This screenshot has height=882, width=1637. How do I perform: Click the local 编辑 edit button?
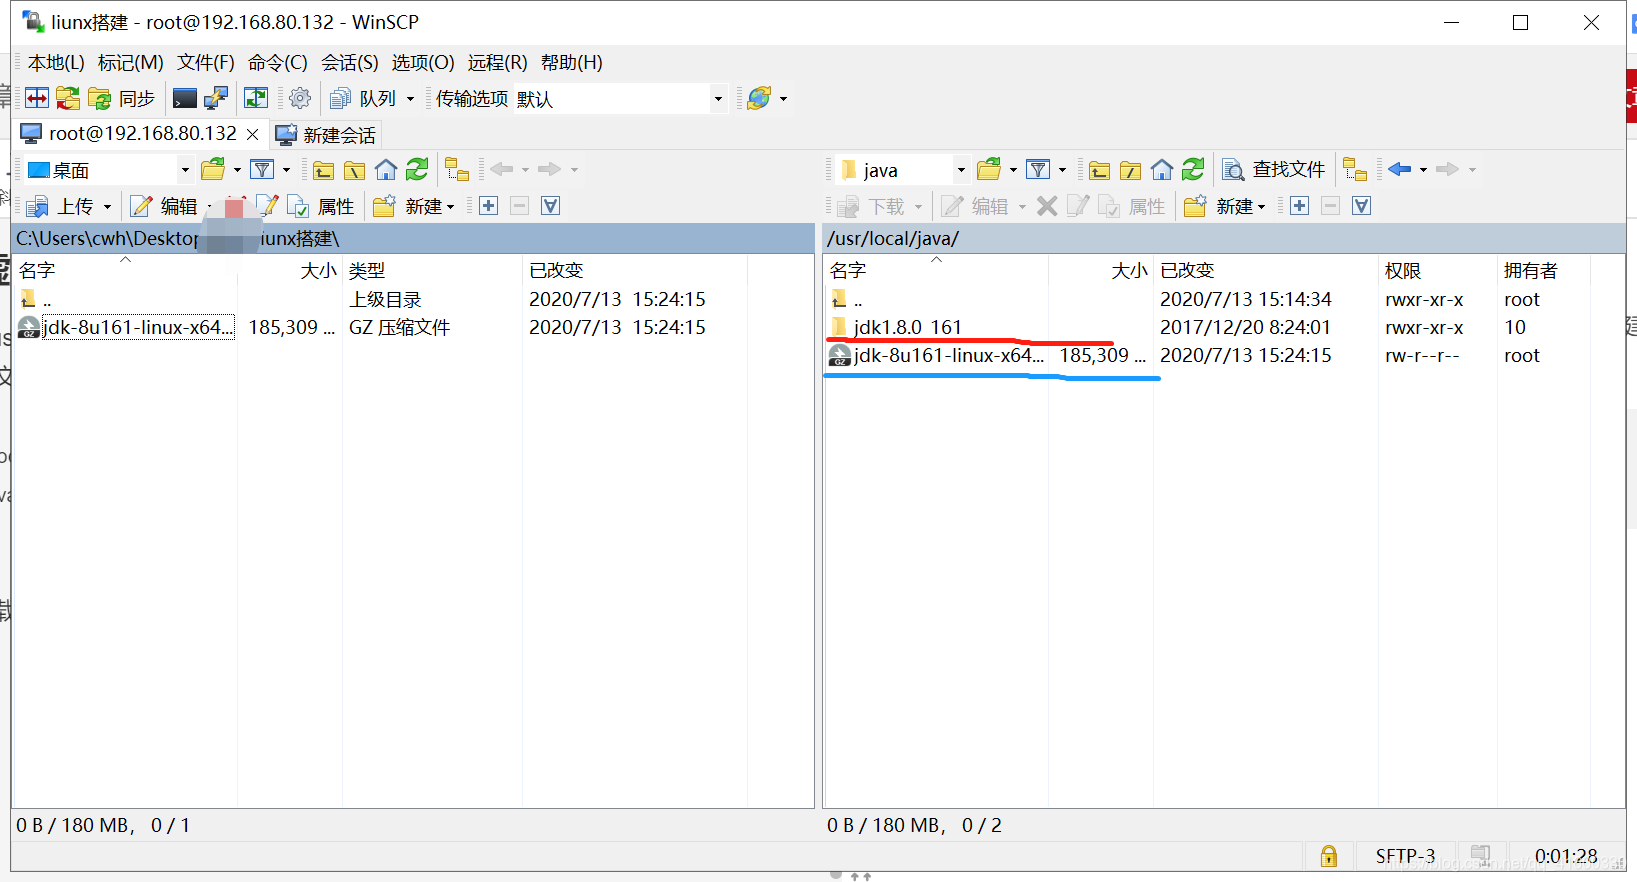point(165,206)
